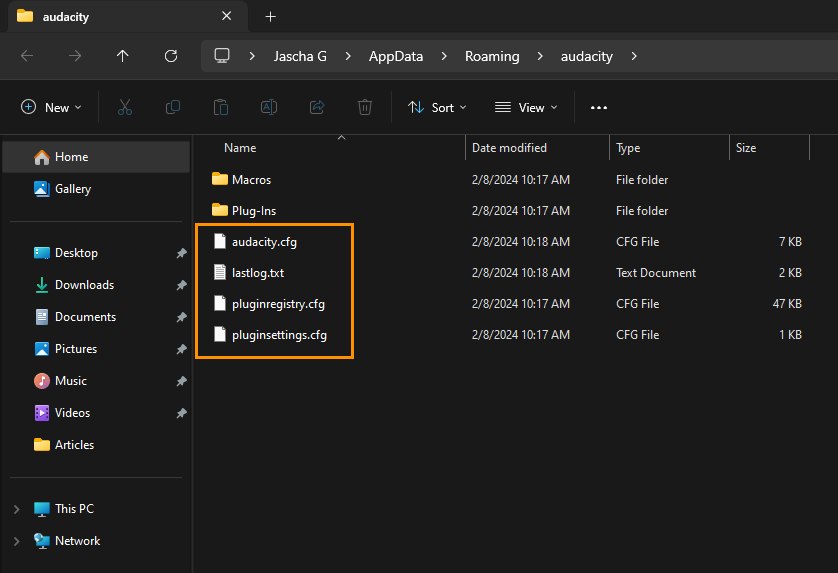Navigate to Roaming in breadcrumb
The width and height of the screenshot is (838, 573).
[x=492, y=56]
